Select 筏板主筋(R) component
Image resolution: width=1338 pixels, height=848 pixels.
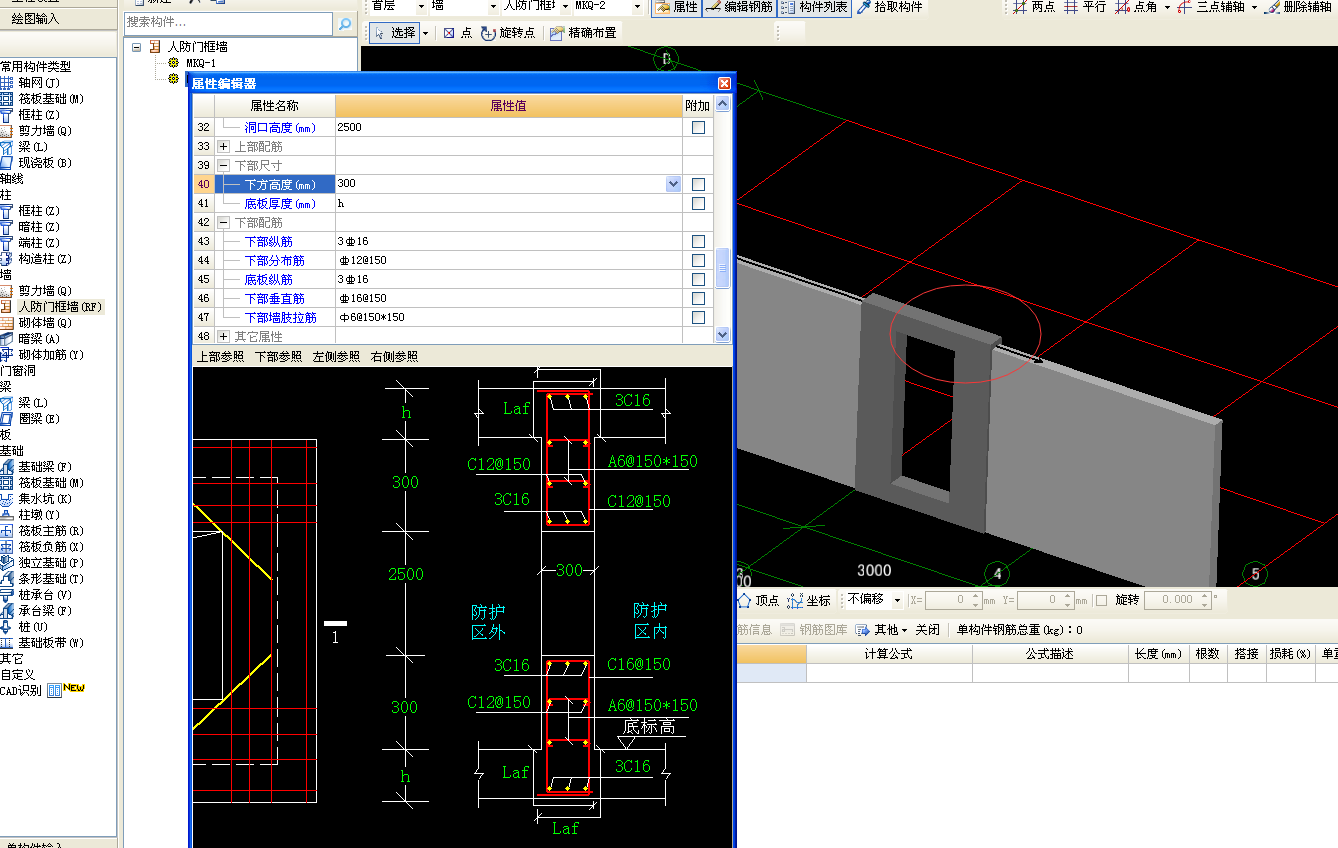(50, 531)
